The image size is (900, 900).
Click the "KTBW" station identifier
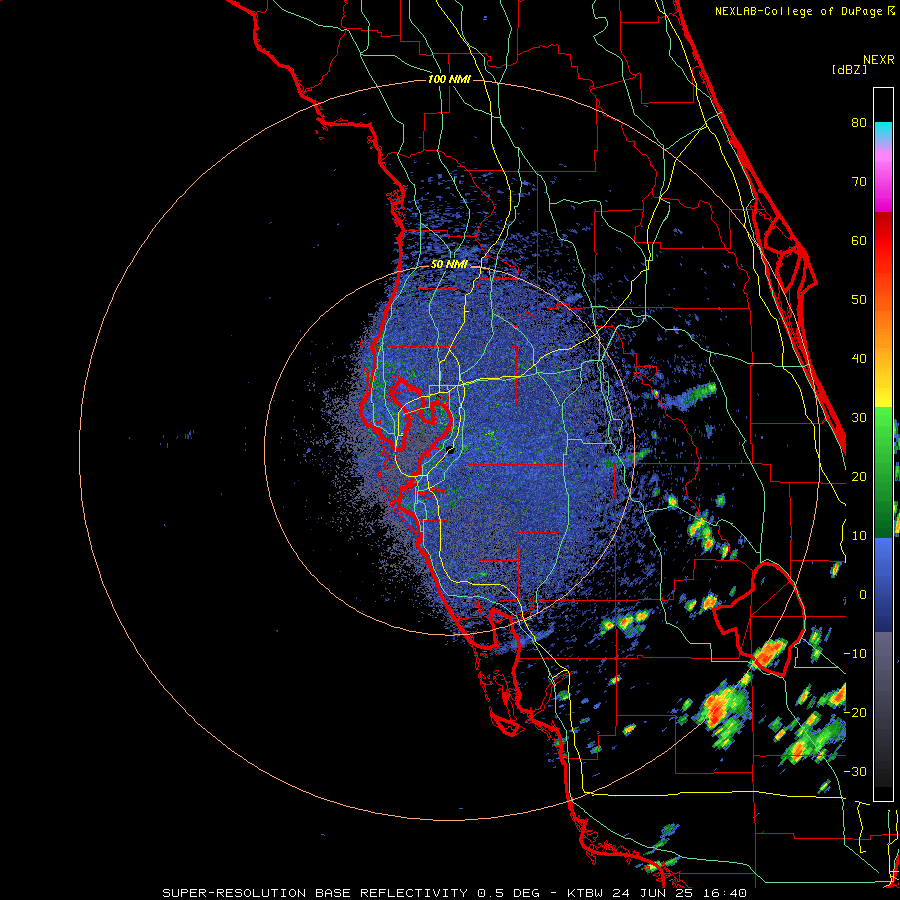coord(586,893)
